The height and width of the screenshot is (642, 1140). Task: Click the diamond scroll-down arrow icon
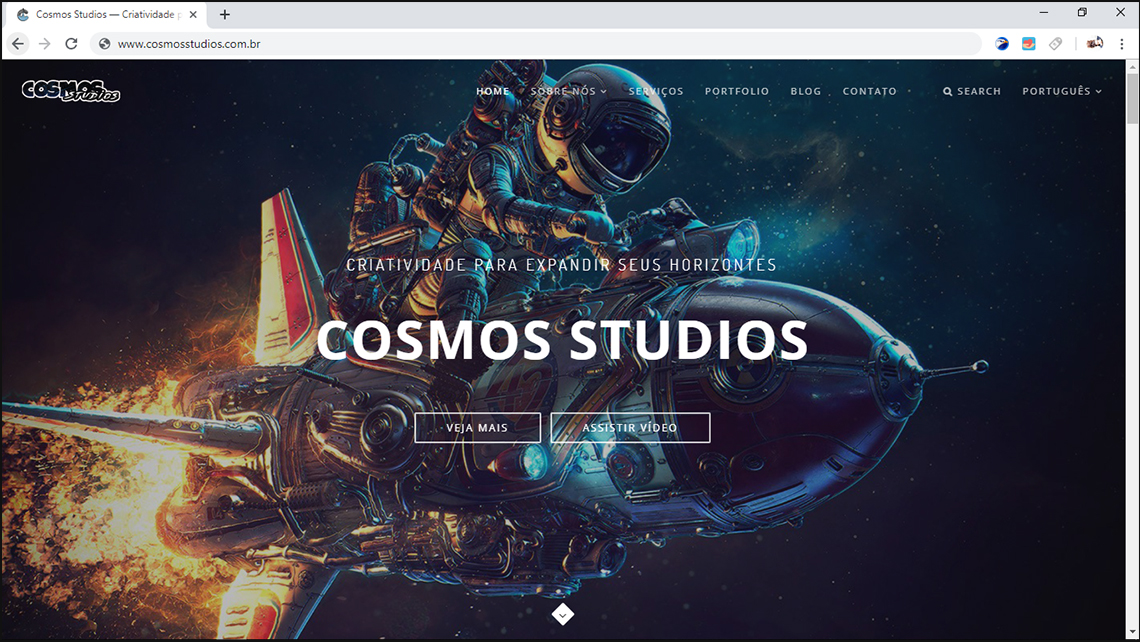point(563,614)
